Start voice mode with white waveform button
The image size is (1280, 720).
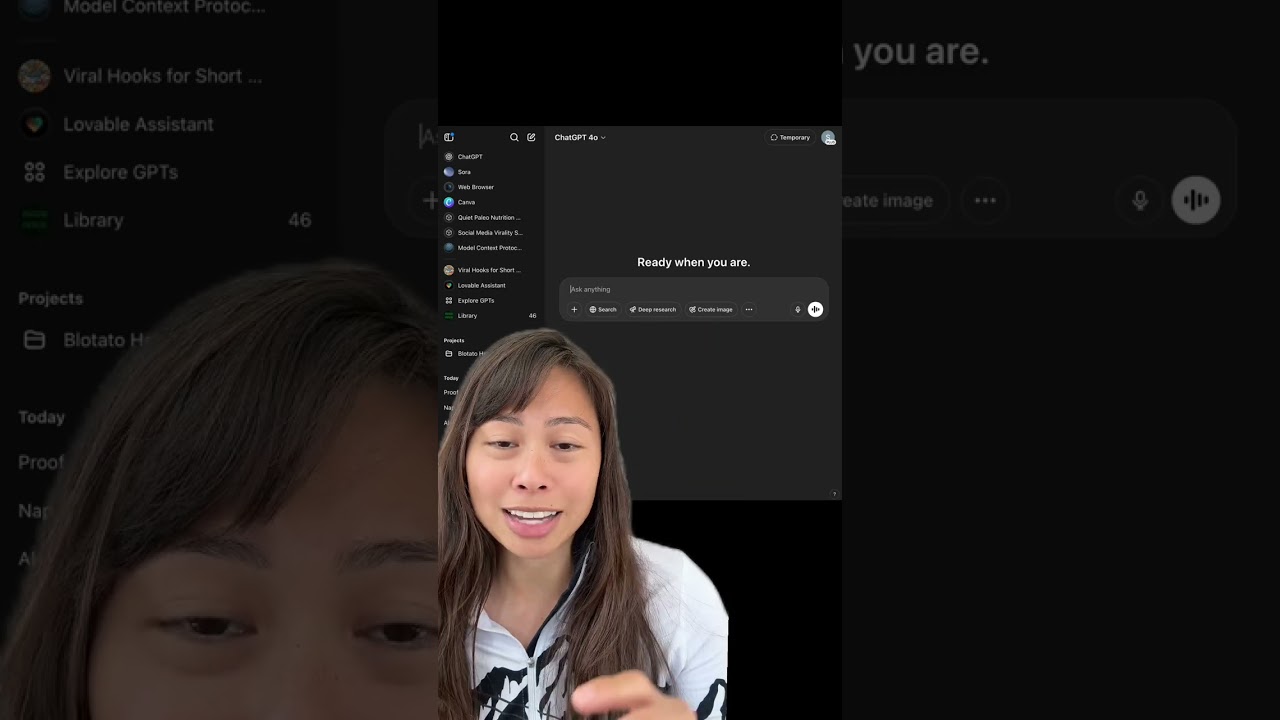(x=816, y=309)
